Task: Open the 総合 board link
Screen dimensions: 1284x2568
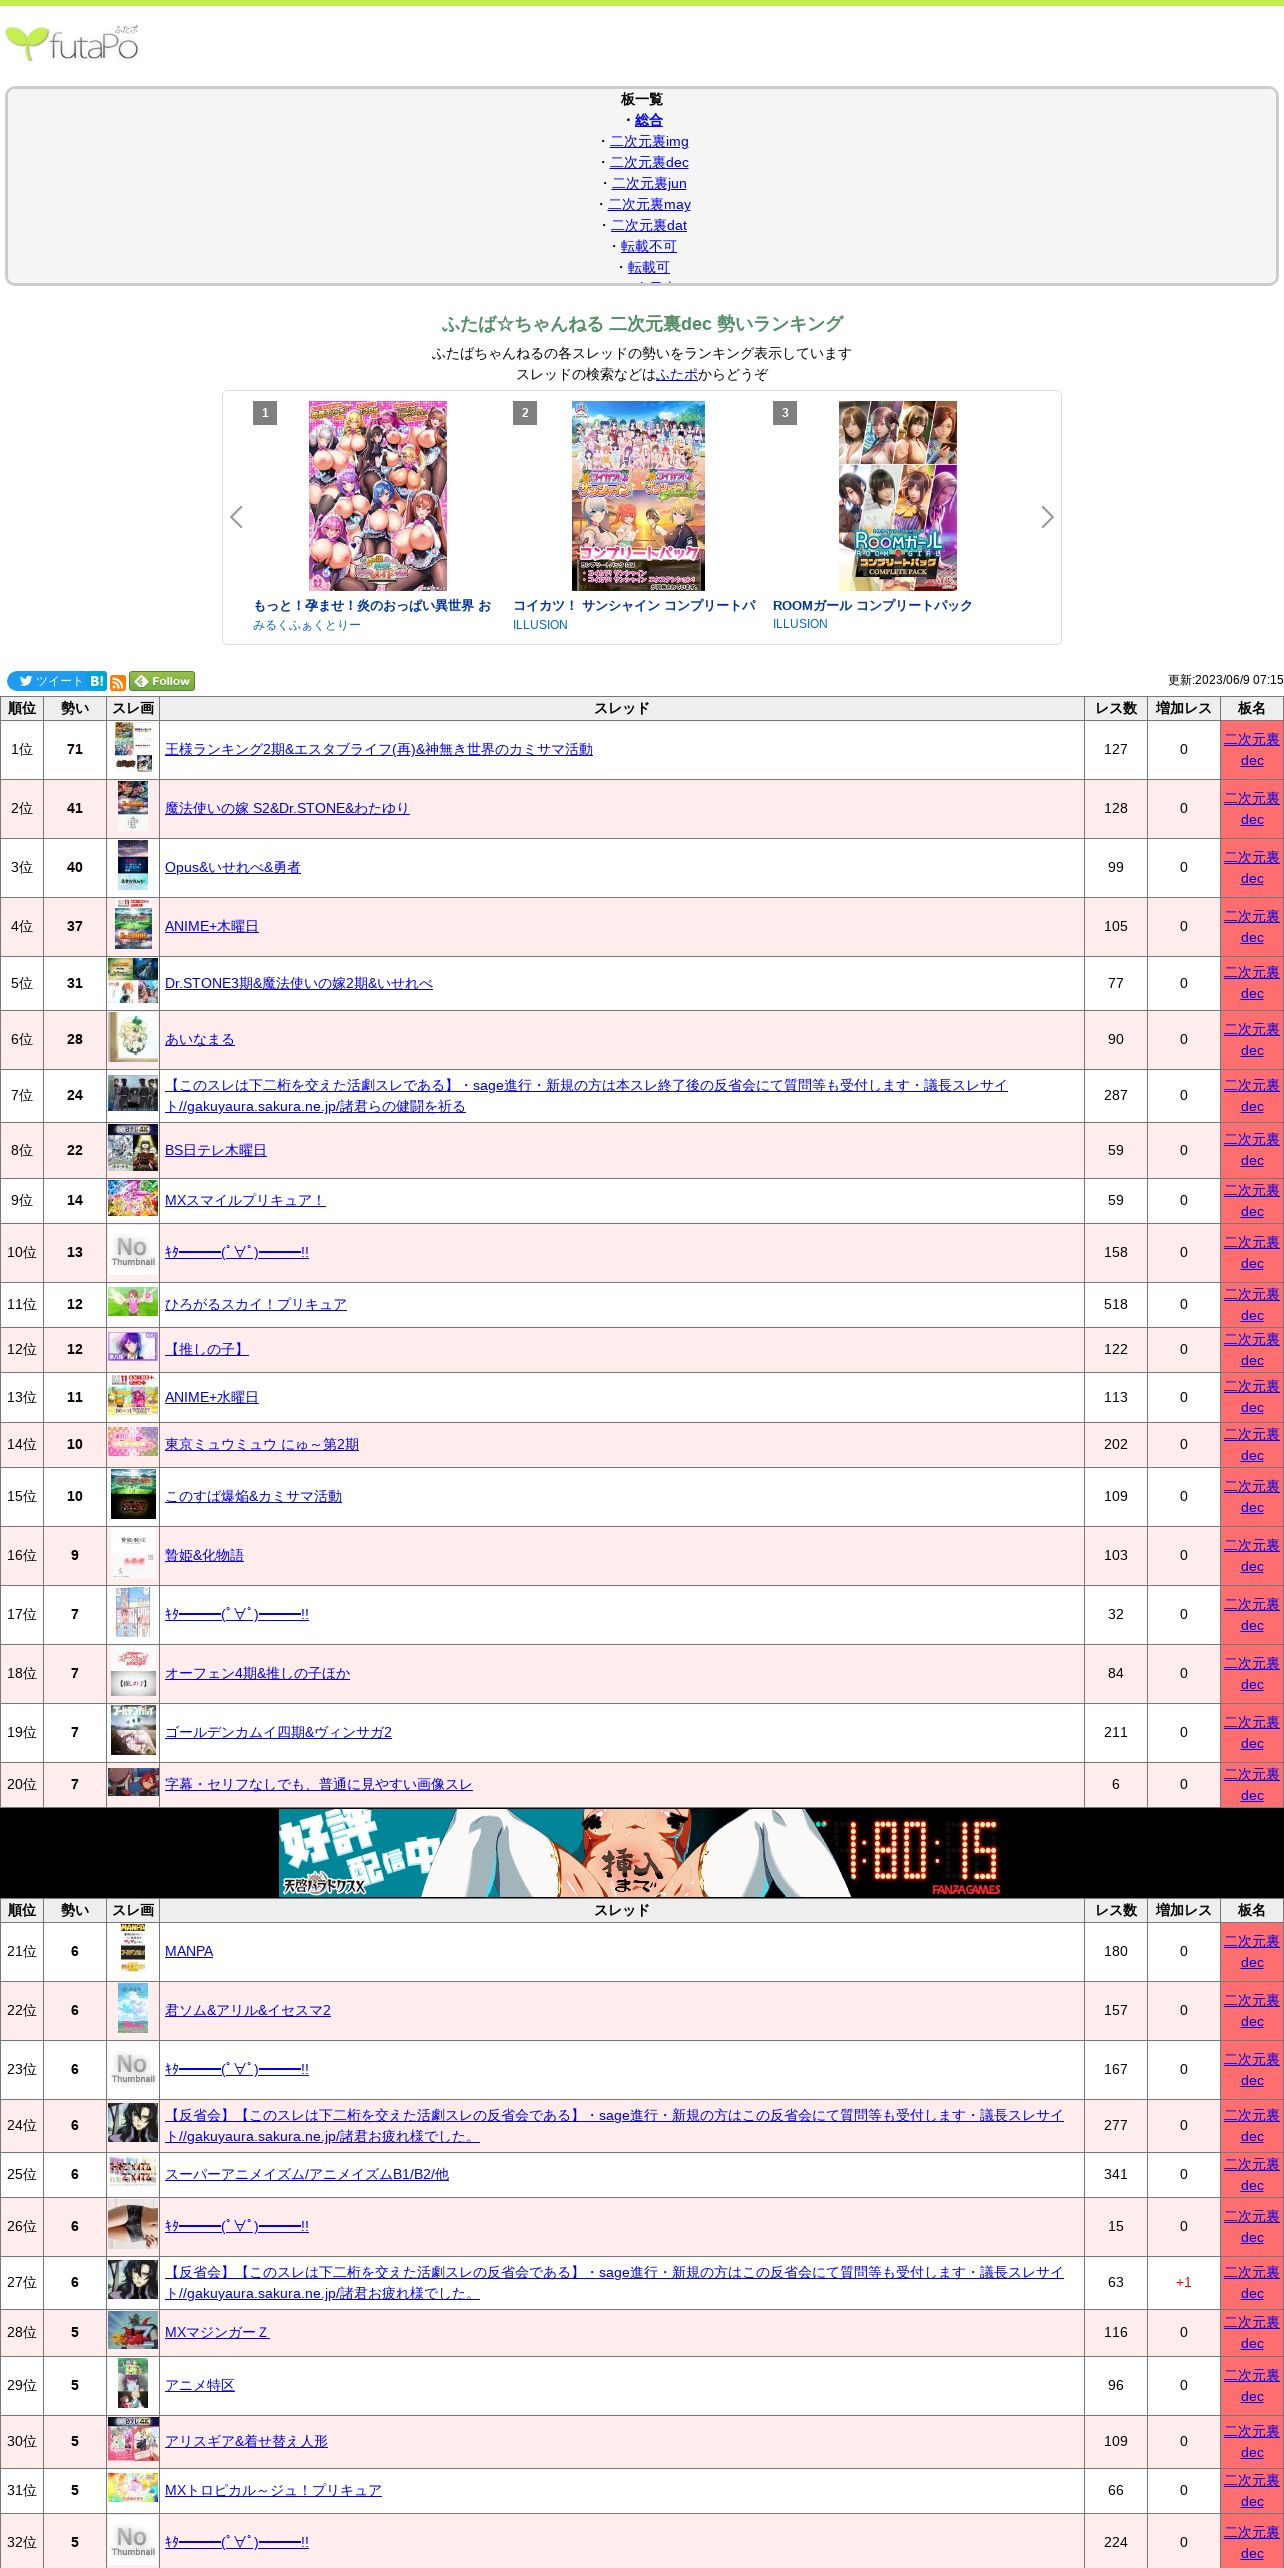Action: (649, 120)
